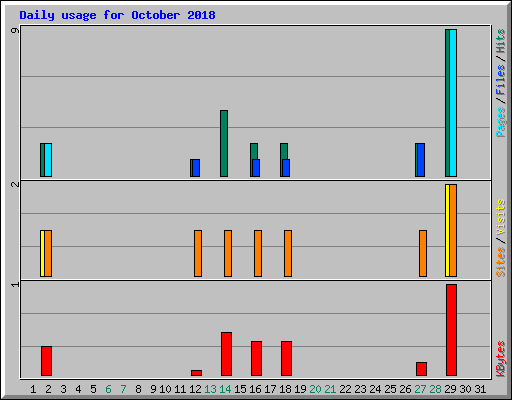Click the orange Sites bar on day 18
Screen dimensions: 512x400
pyautogui.click(x=288, y=253)
